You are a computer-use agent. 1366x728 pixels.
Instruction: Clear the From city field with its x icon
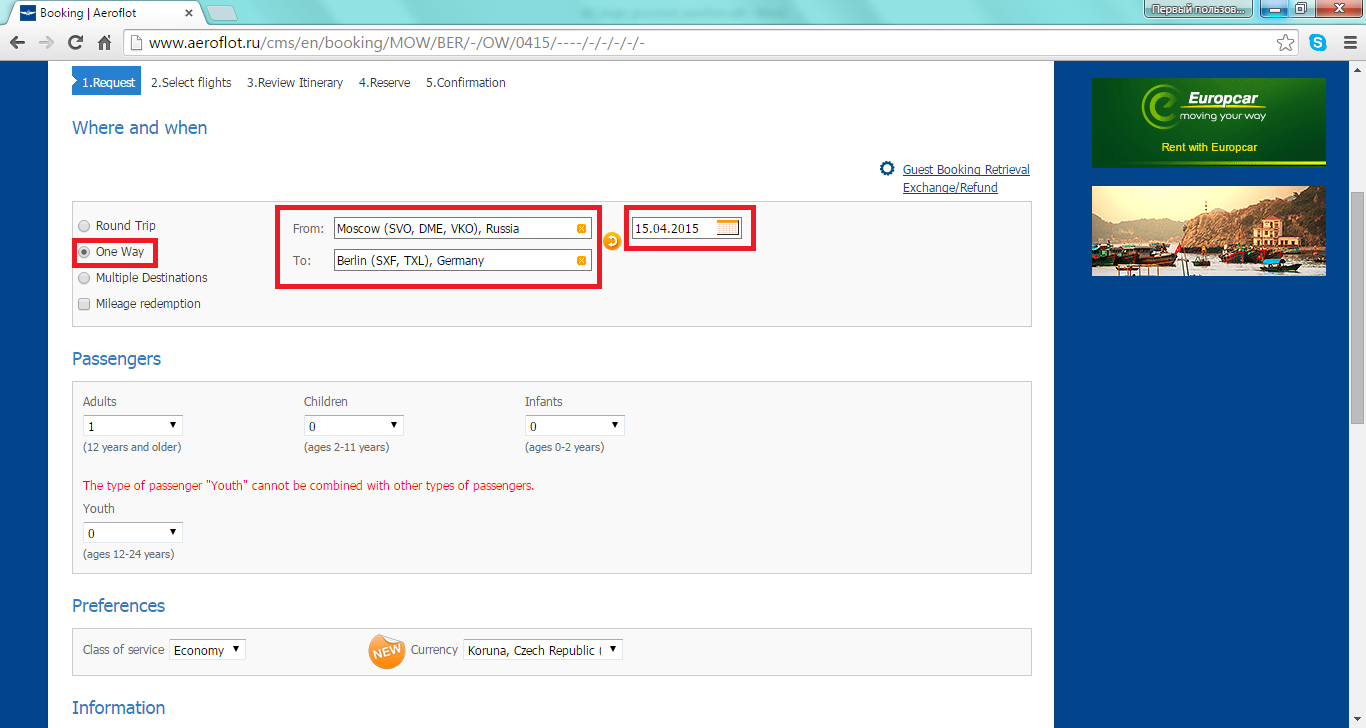pyautogui.click(x=581, y=229)
